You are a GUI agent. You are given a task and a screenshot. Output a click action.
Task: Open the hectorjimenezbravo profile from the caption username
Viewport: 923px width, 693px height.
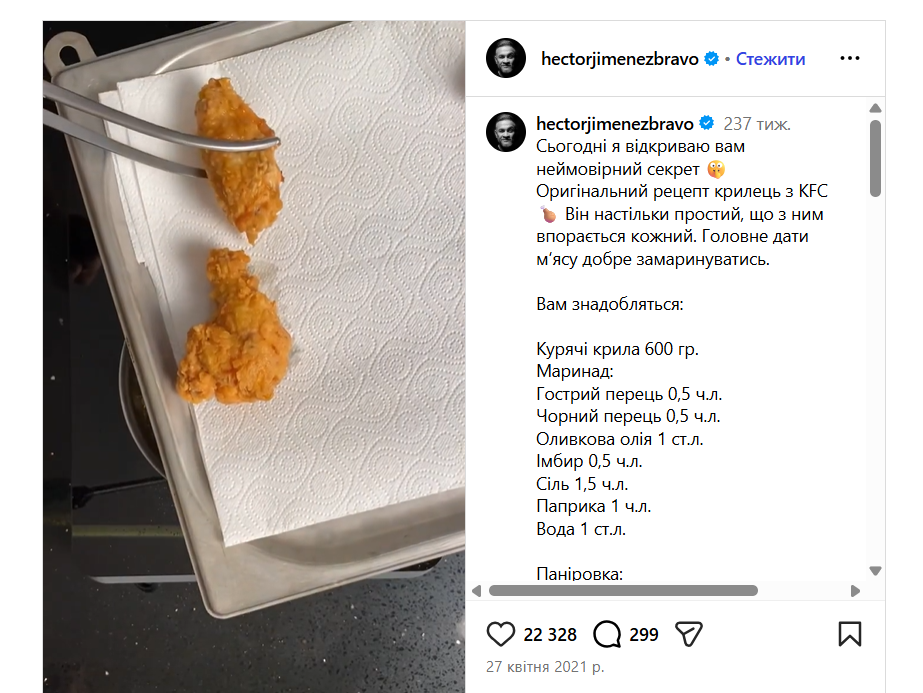point(614,124)
